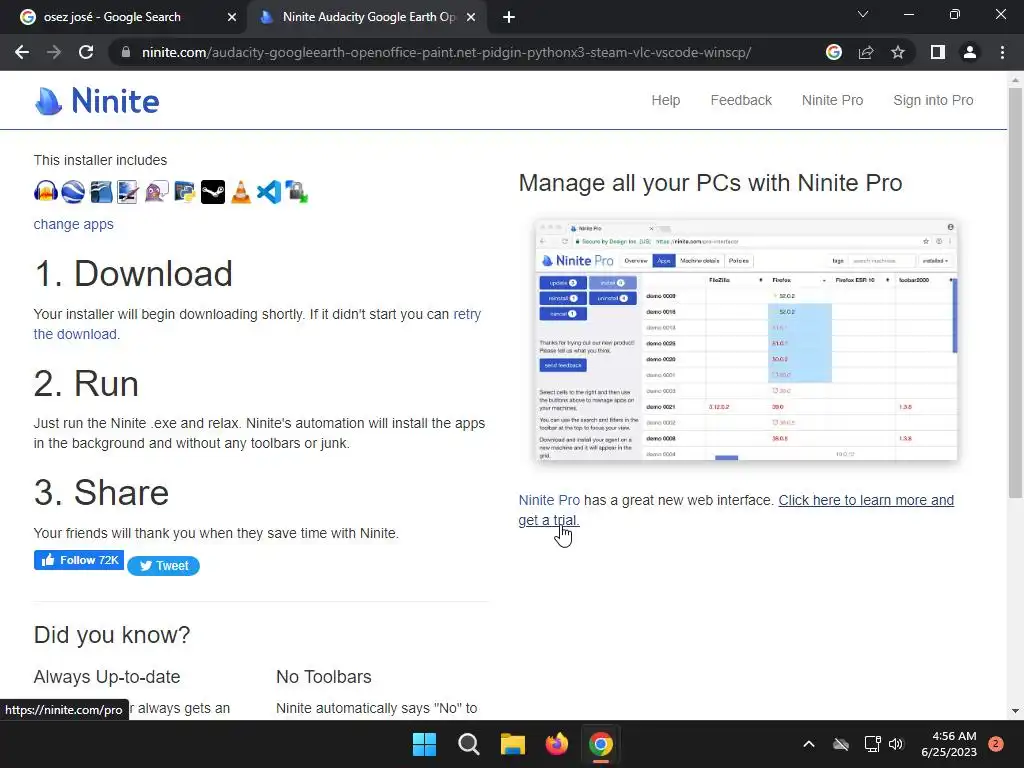Click the Pidgin app icon
This screenshot has height=768, width=1024.
[157, 192]
